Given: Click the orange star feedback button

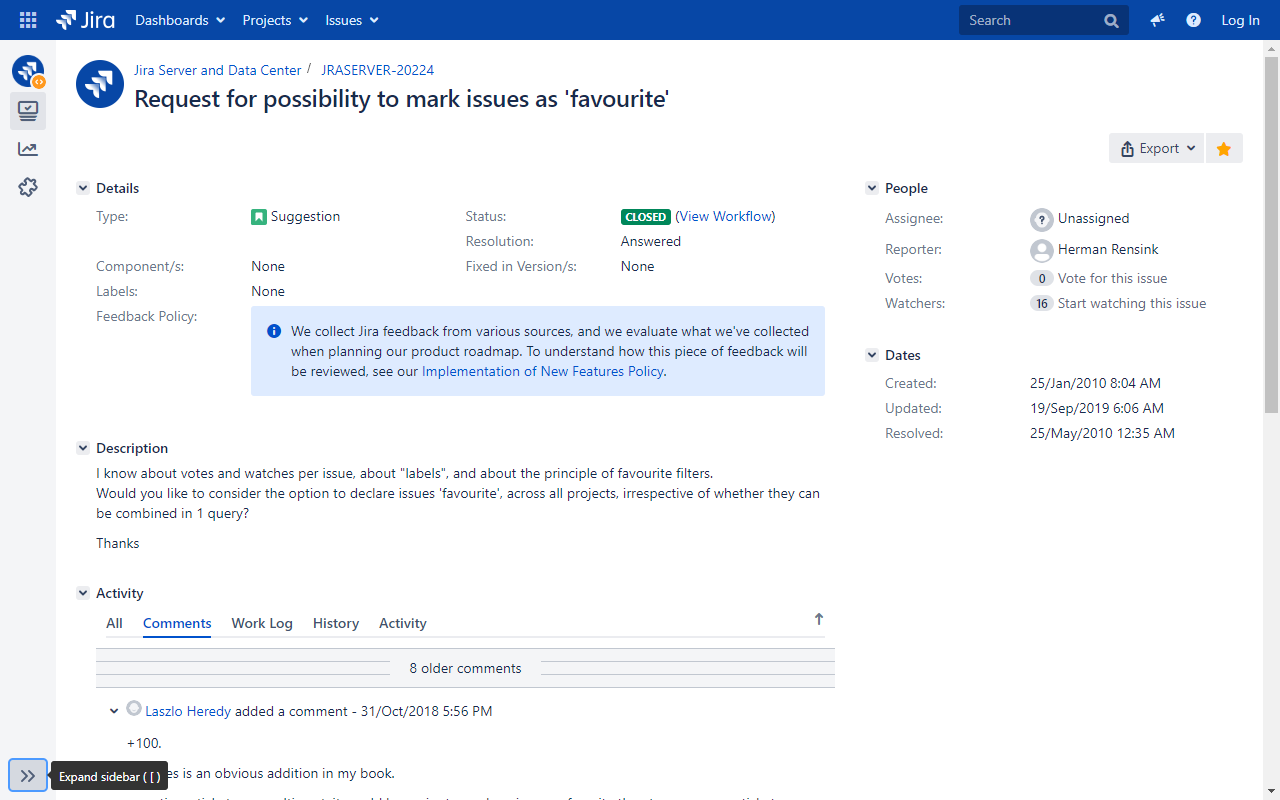Looking at the screenshot, I should tap(1224, 148).
